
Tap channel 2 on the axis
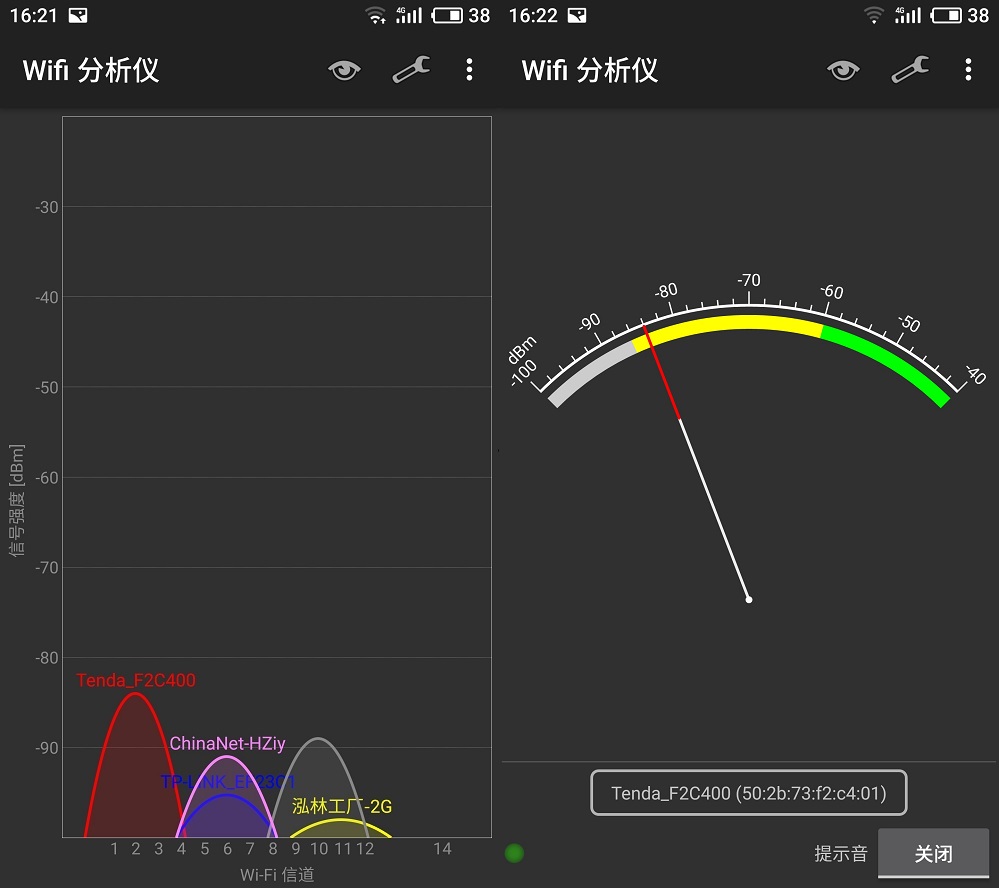click(x=136, y=849)
